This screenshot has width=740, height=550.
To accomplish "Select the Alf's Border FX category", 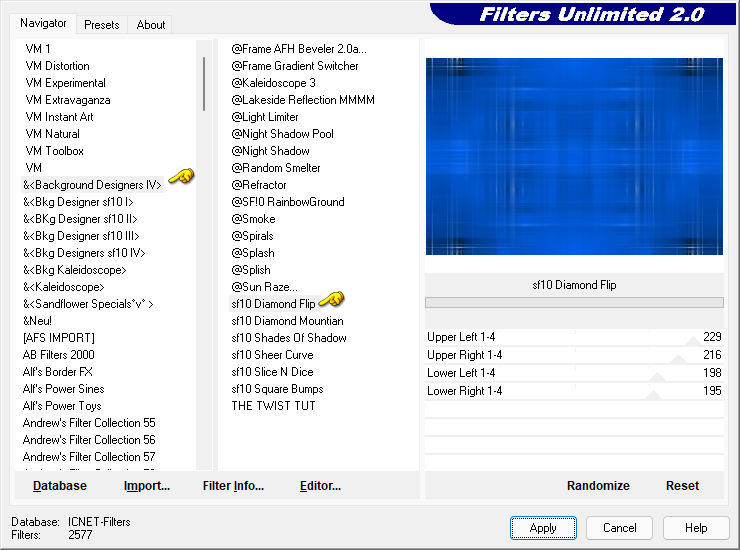I will tap(58, 372).
